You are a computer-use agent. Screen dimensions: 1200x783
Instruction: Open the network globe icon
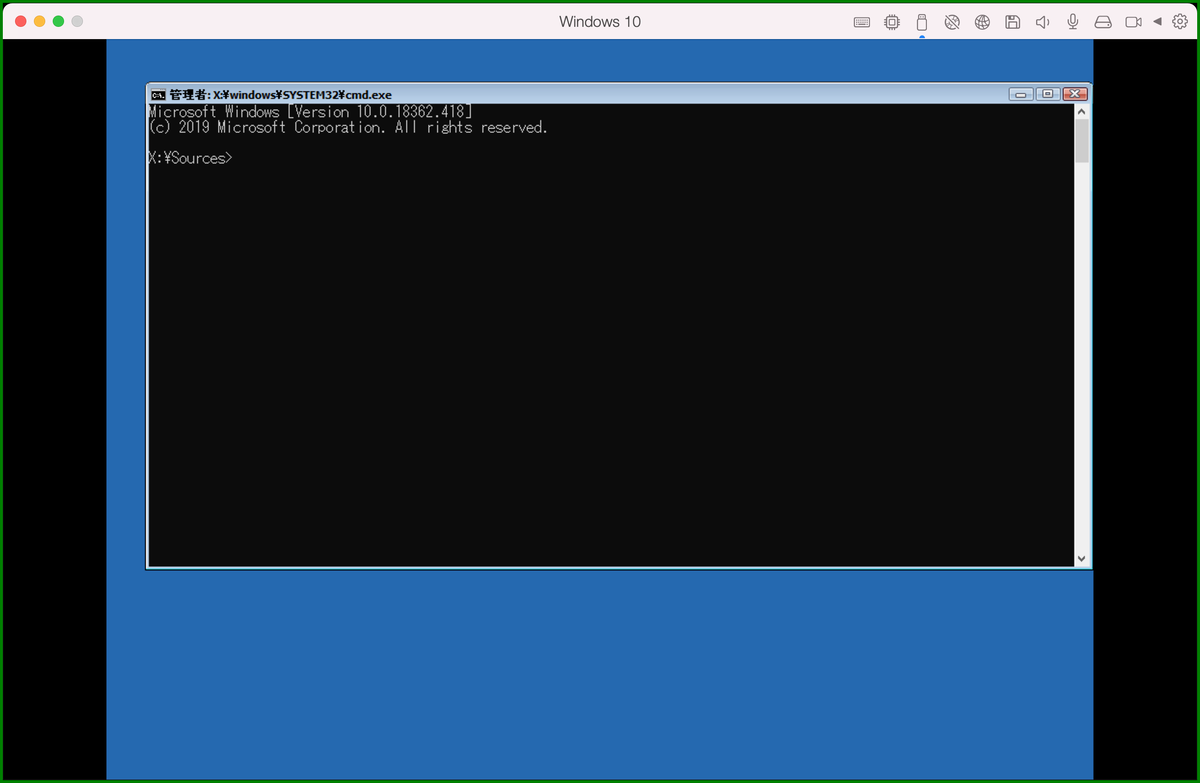(x=982, y=22)
